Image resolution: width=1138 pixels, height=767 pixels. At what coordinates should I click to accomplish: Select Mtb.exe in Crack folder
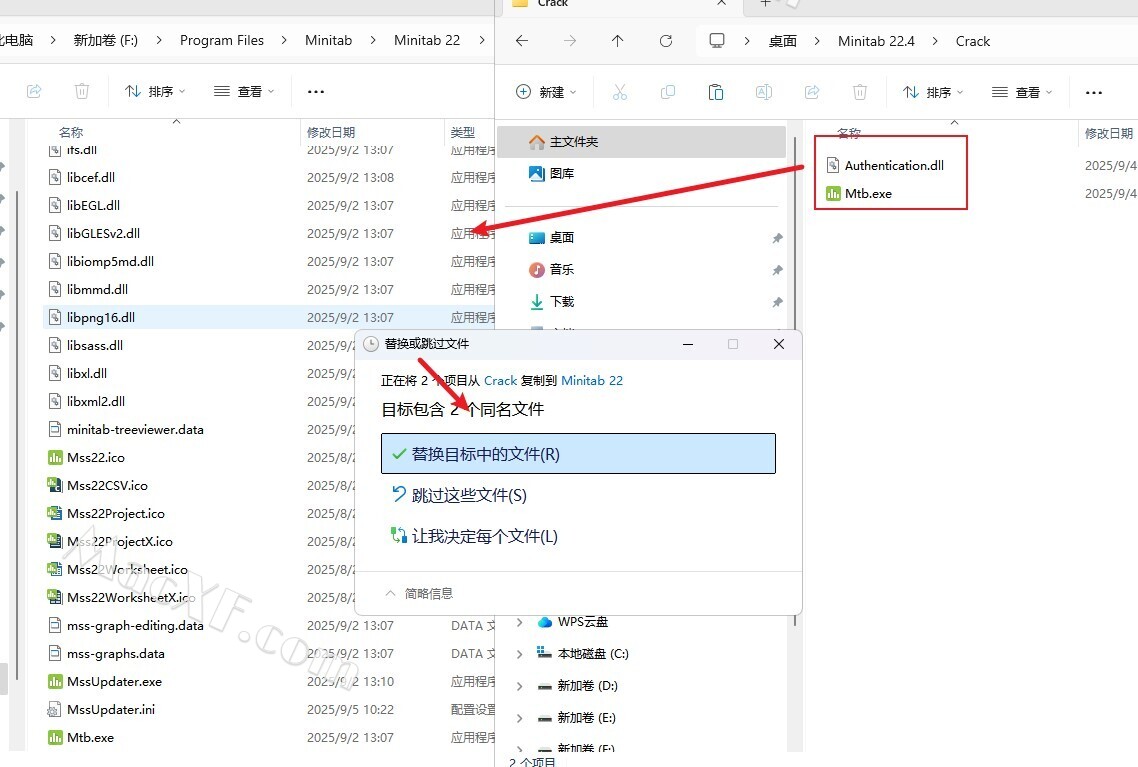coord(868,194)
